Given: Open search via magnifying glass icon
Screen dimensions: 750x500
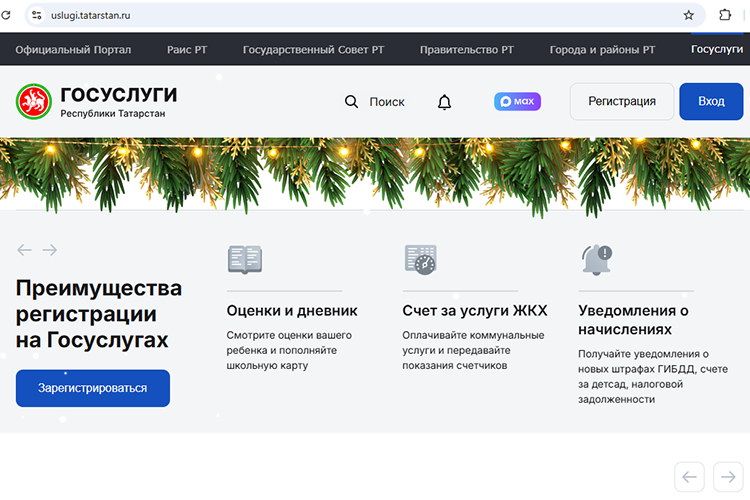Looking at the screenshot, I should tap(351, 101).
